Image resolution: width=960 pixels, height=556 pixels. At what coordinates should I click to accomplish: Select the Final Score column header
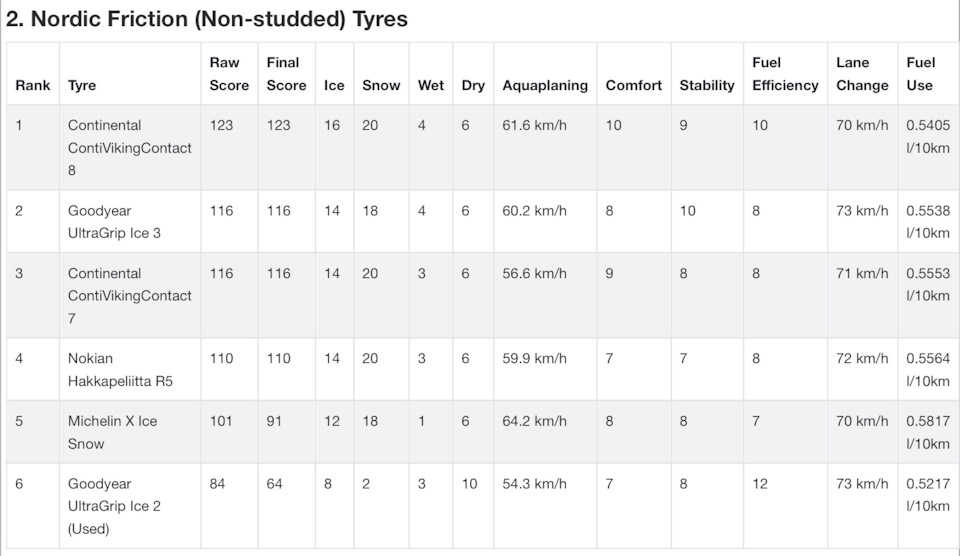[286, 74]
